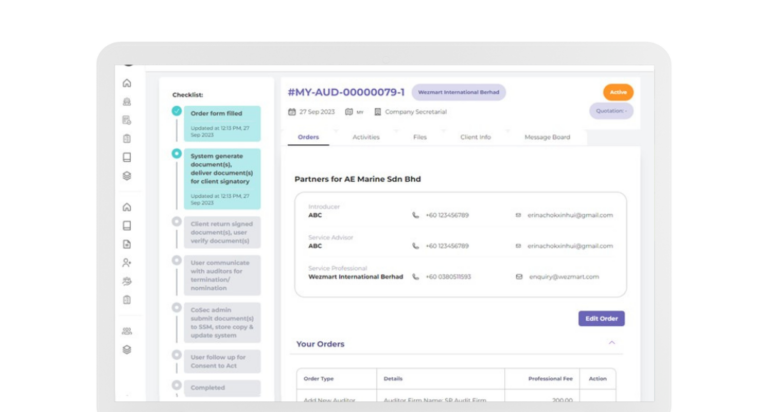Image resolution: width=768 pixels, height=412 pixels.
Task: Click the Partners for AE Marine Sdn Bhd heading
Action: tap(358, 179)
